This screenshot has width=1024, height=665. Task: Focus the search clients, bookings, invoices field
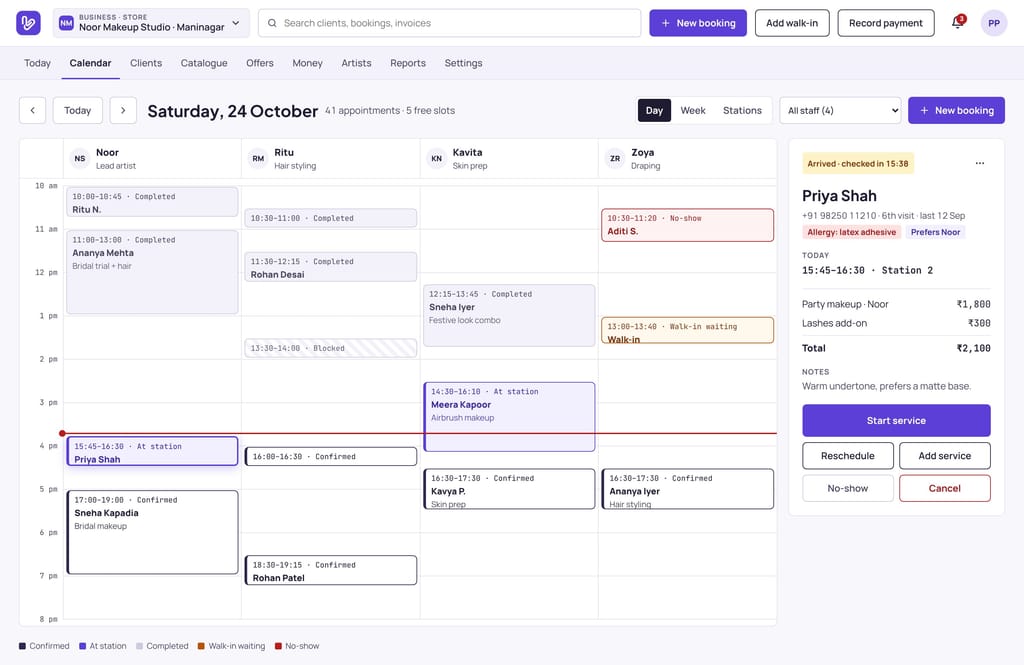pos(449,23)
